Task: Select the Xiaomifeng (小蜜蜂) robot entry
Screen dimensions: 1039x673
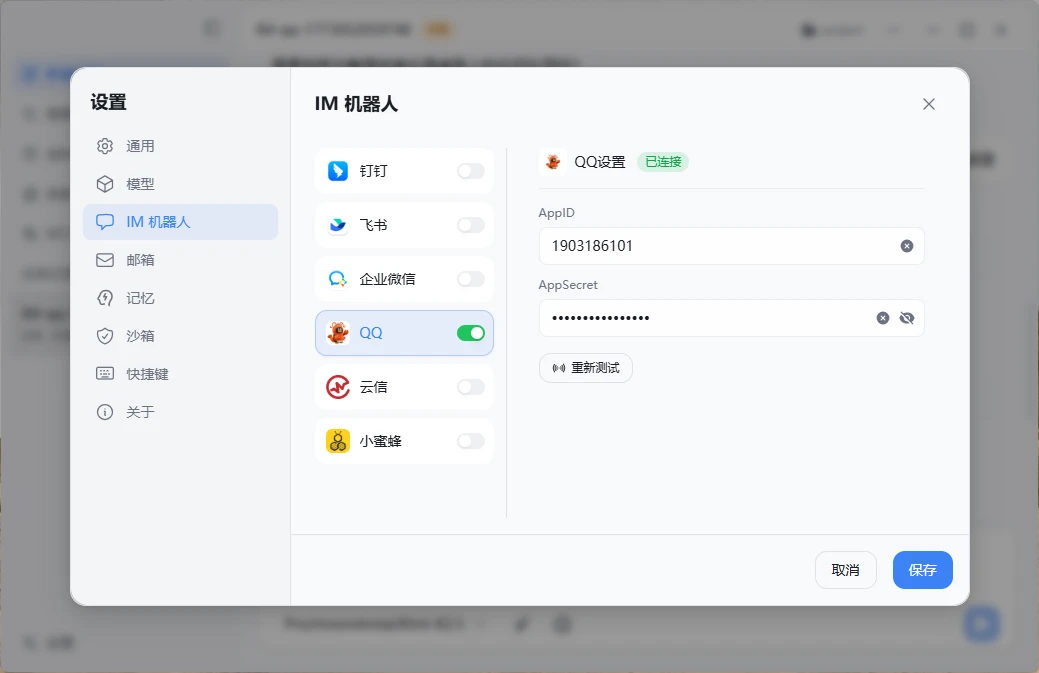Action: coord(385,441)
